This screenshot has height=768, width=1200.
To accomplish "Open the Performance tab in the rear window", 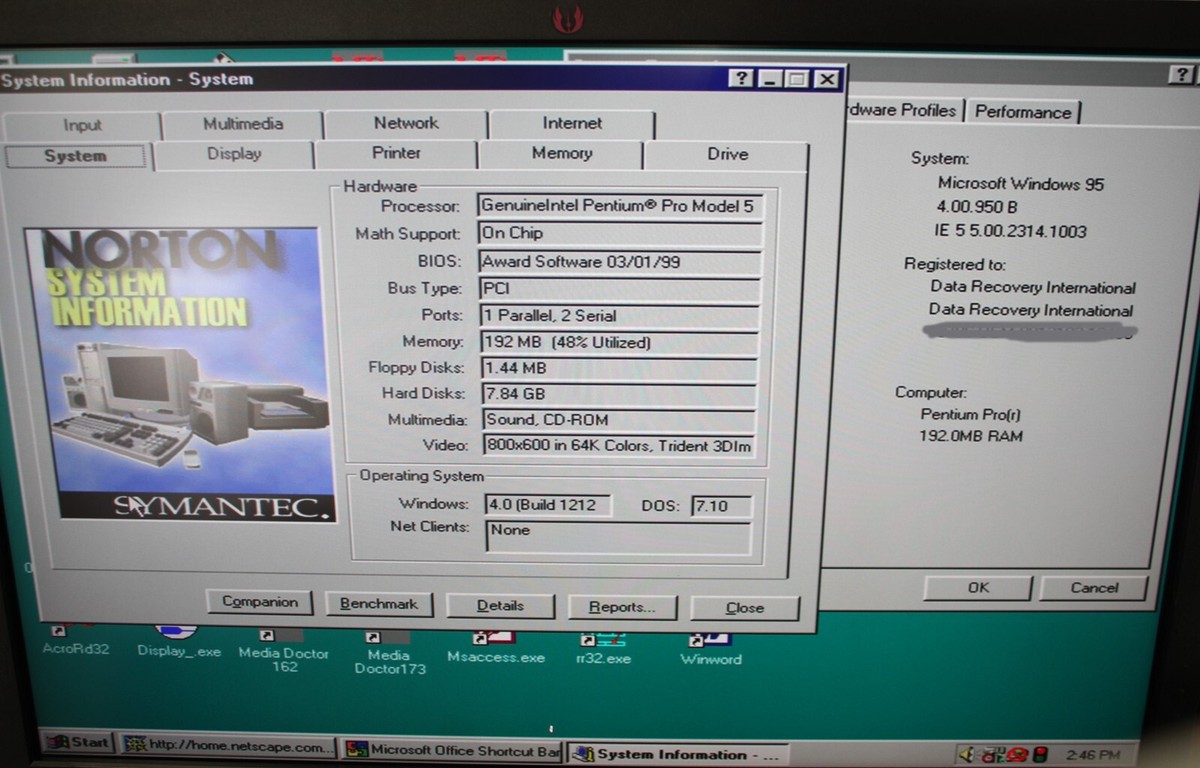I will tap(1023, 112).
